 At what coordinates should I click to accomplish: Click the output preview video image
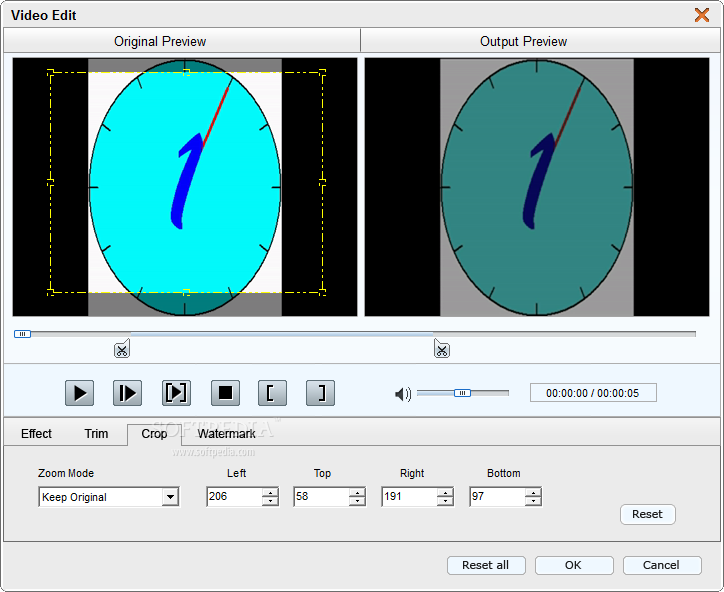tap(537, 187)
